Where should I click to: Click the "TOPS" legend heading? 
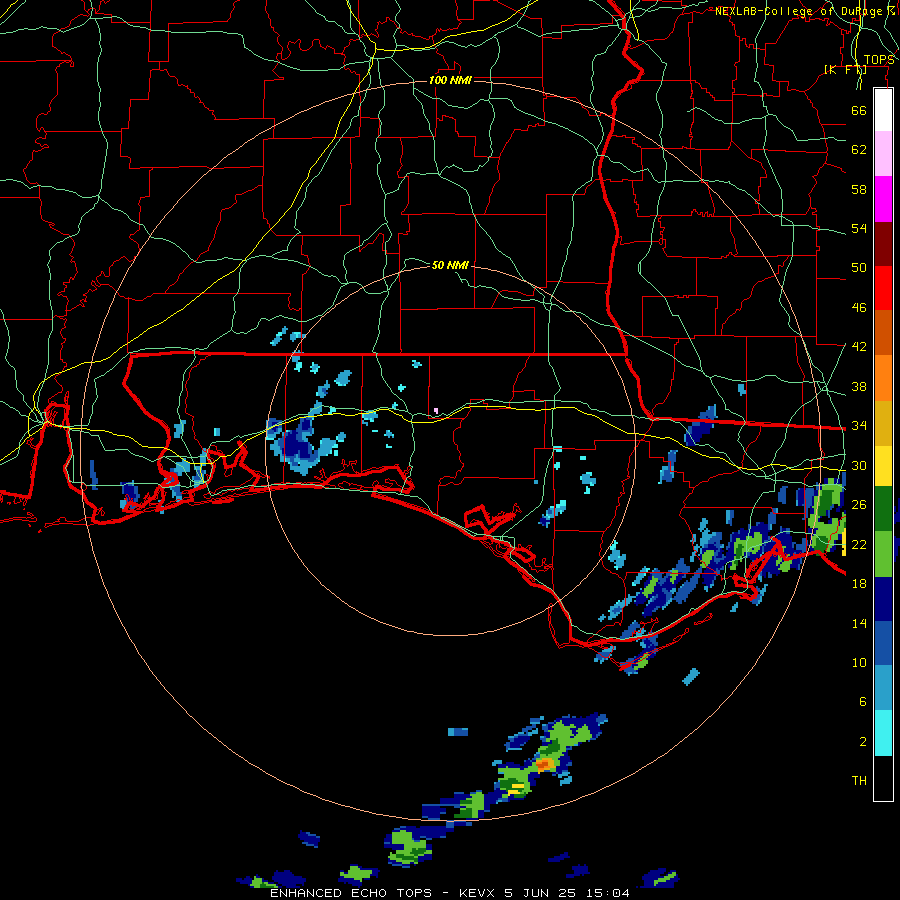coord(879,60)
